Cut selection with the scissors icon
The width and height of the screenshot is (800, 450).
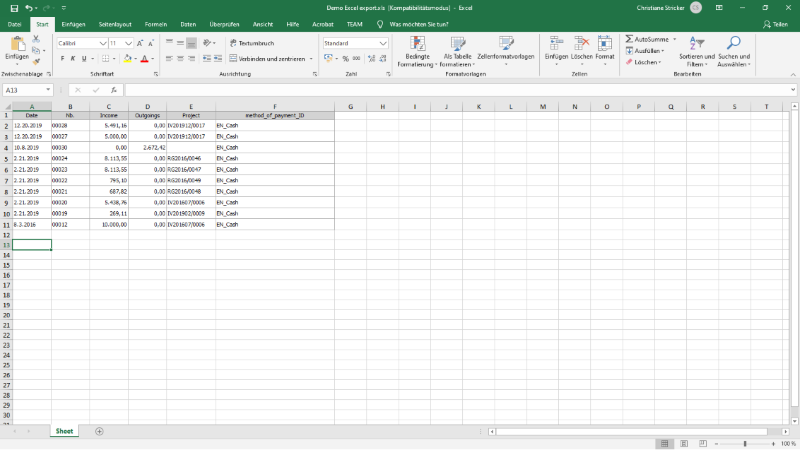click(x=36, y=39)
